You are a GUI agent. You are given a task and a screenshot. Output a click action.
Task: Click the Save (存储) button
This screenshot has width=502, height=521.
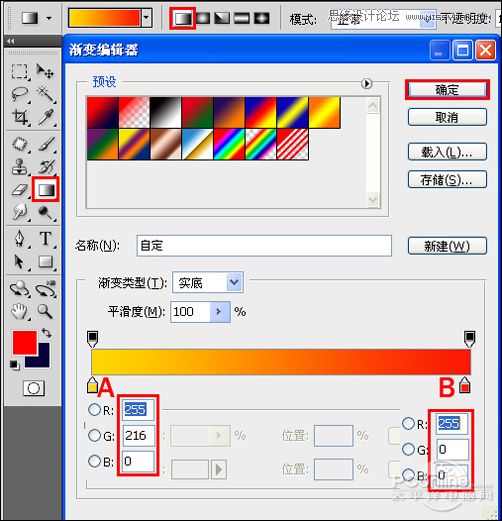pos(447,180)
